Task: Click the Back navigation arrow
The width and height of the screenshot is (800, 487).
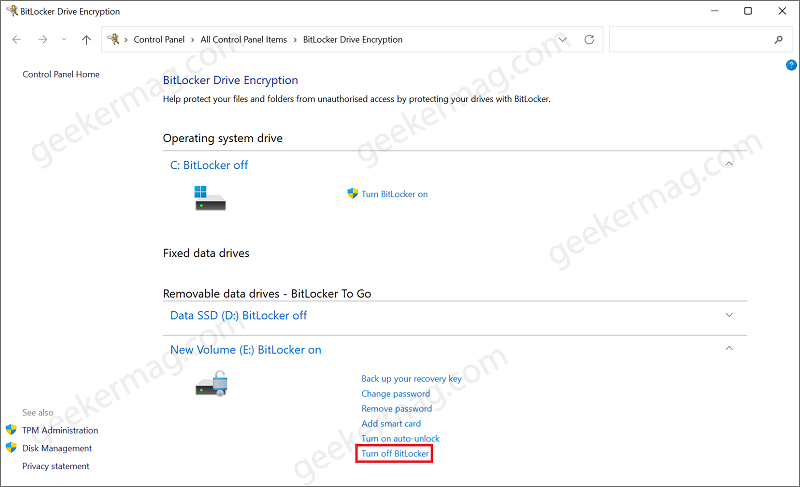Action: tap(17, 39)
